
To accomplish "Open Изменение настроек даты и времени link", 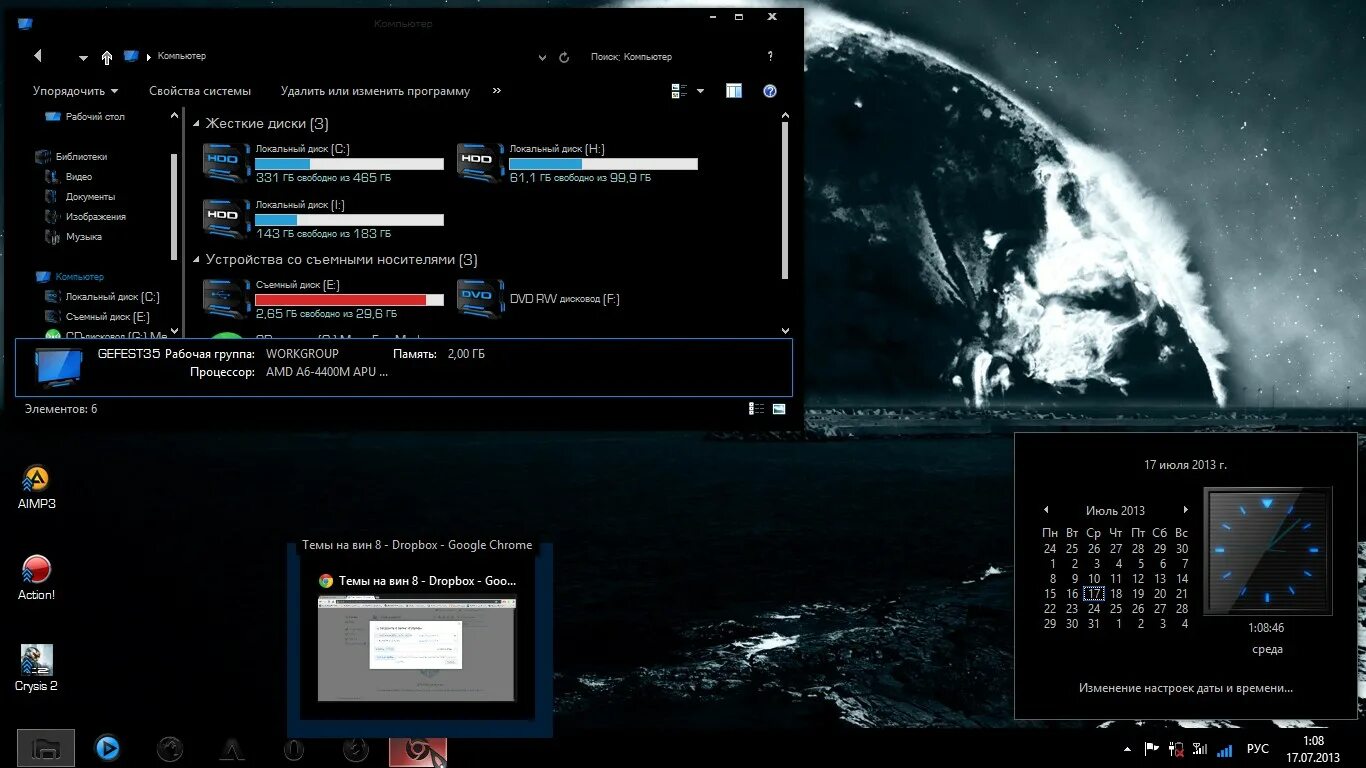I will [1183, 687].
